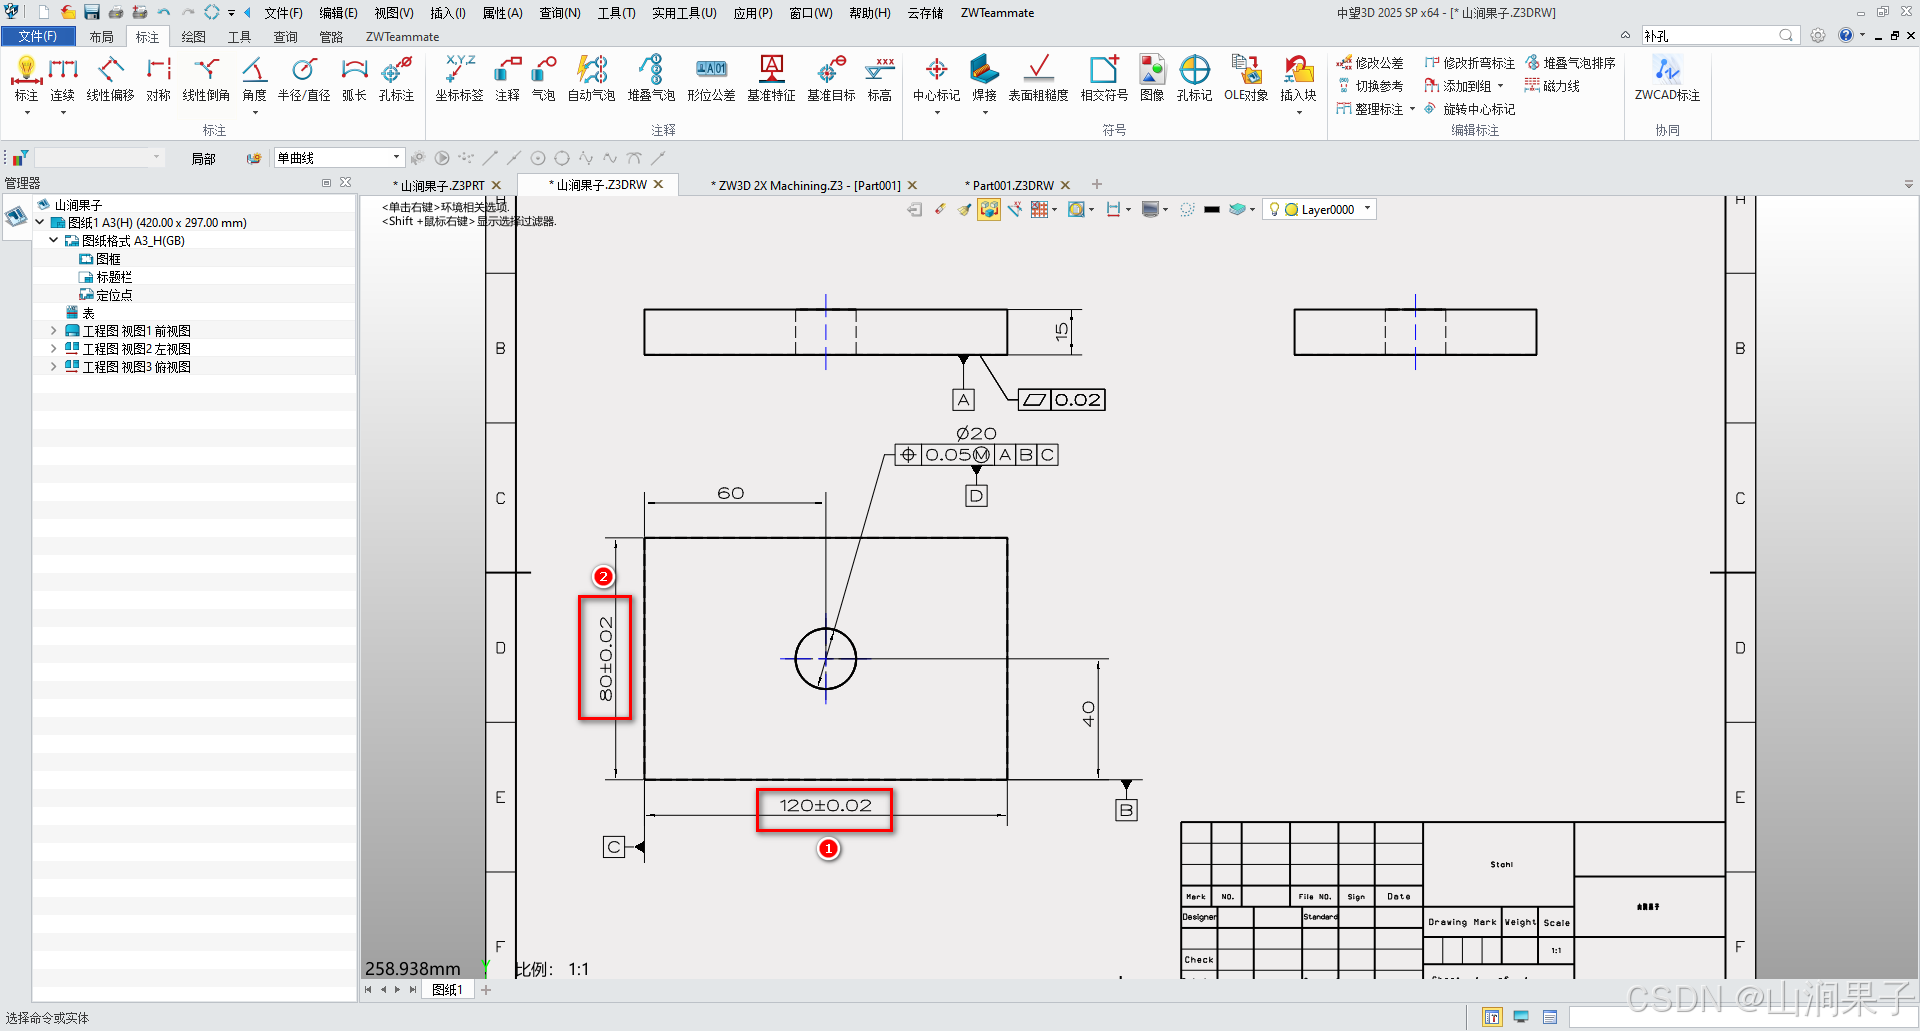Add a new sheet with the plus button
The height and width of the screenshot is (1031, 1920).
486,990
